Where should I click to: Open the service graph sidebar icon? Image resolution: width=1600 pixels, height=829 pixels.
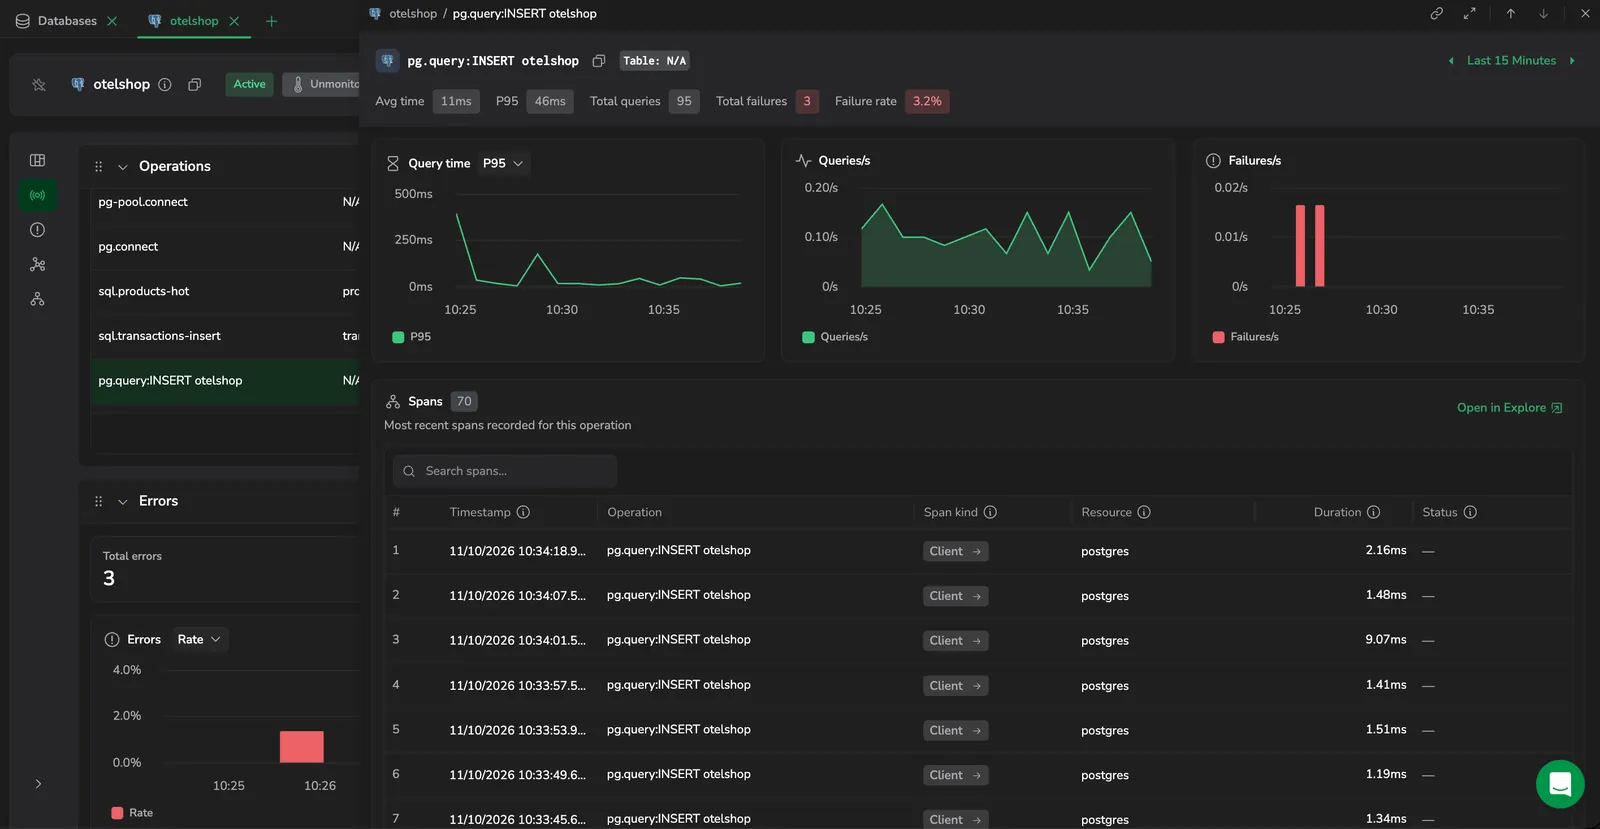tap(37, 264)
